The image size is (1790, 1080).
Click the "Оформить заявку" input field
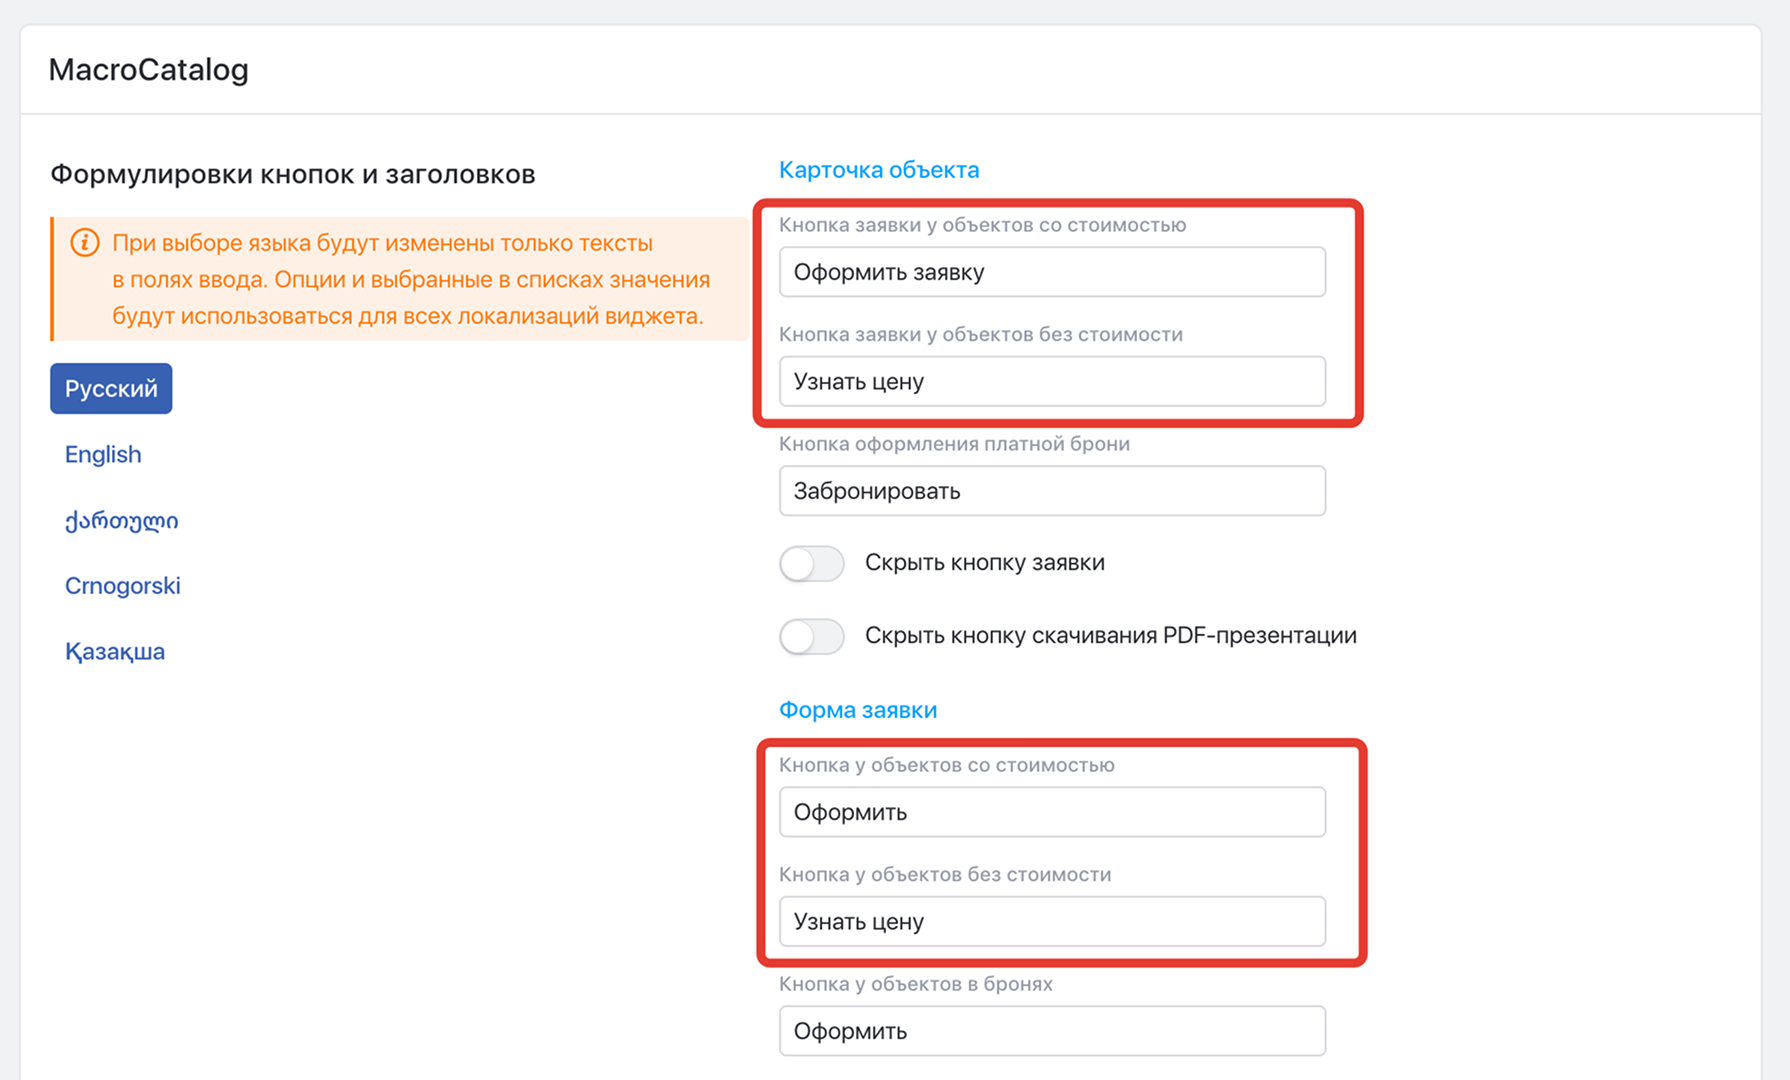pos(1052,272)
